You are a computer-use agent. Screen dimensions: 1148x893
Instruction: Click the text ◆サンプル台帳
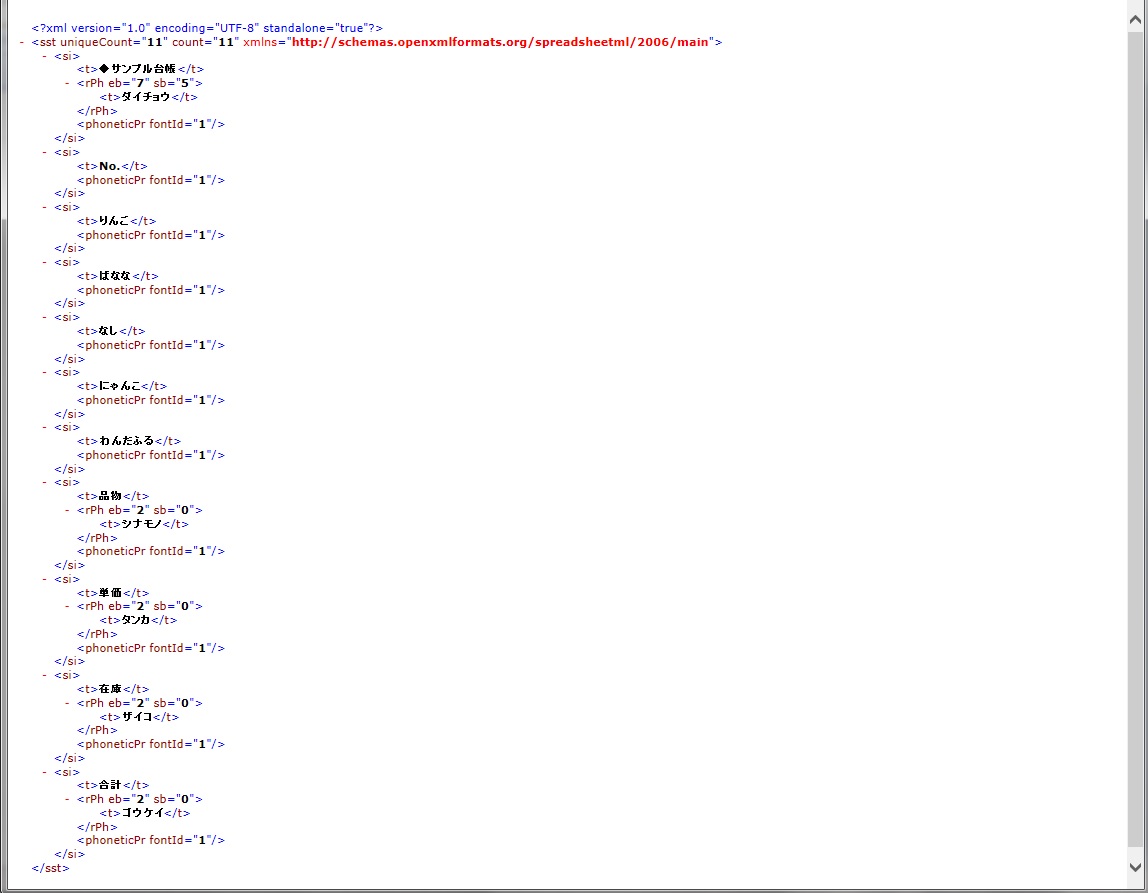[138, 70]
